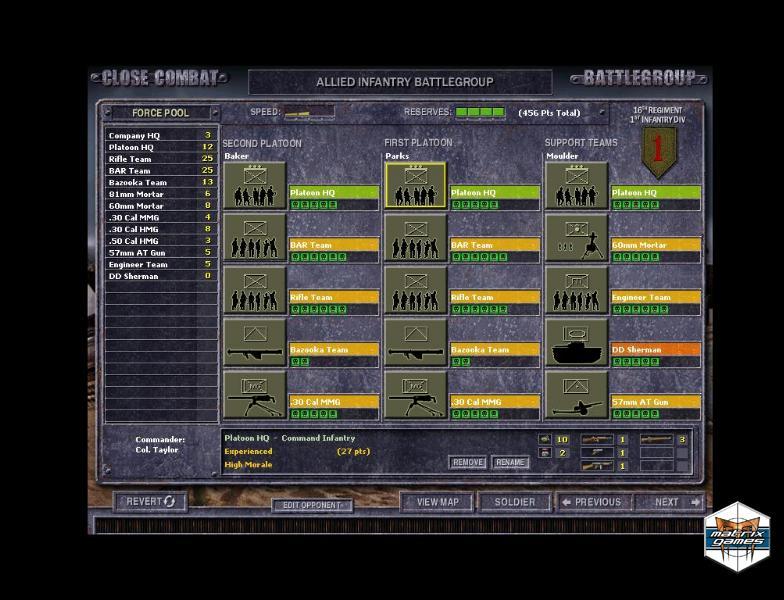This screenshot has width=784, height=600.
Task: Pick Company HQ from force pool
Action: [x=160, y=135]
